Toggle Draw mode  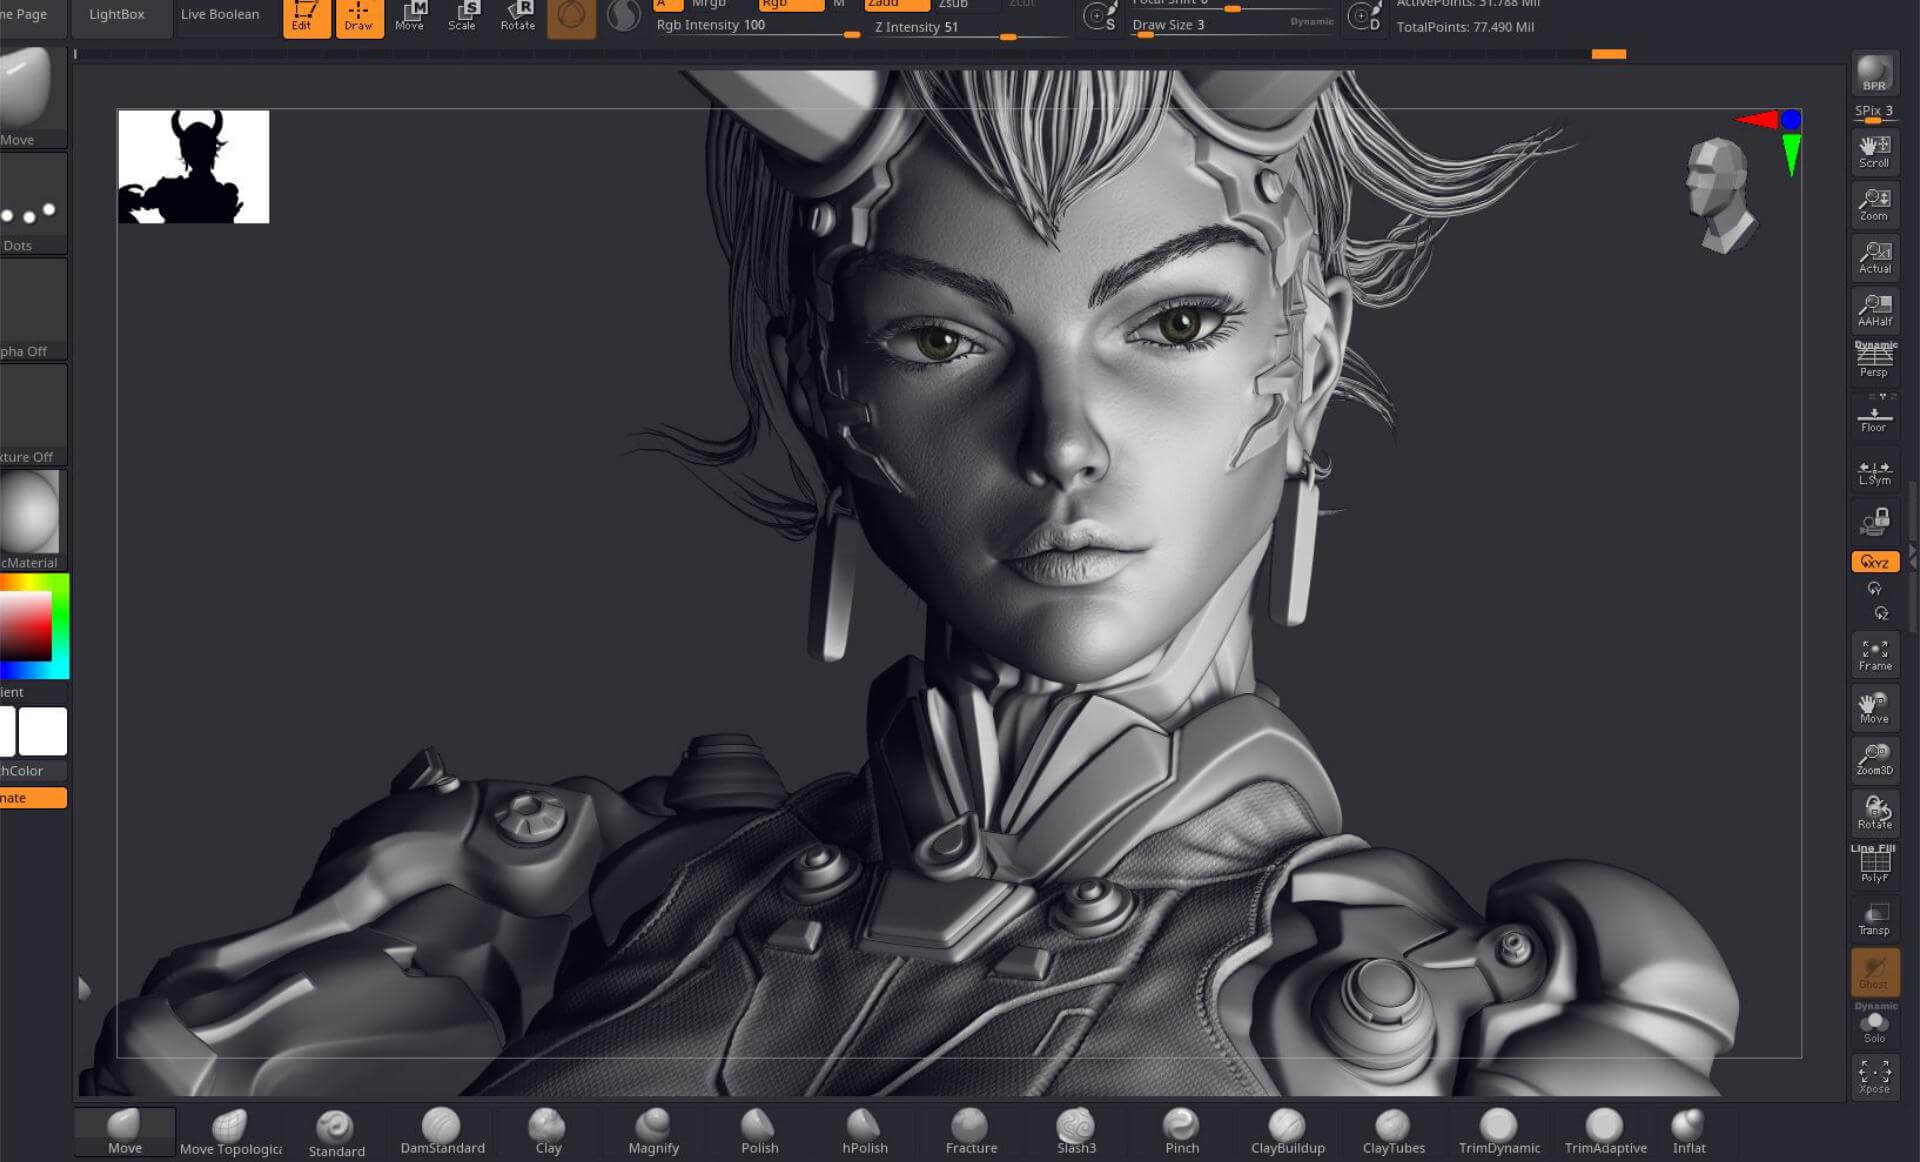point(359,17)
